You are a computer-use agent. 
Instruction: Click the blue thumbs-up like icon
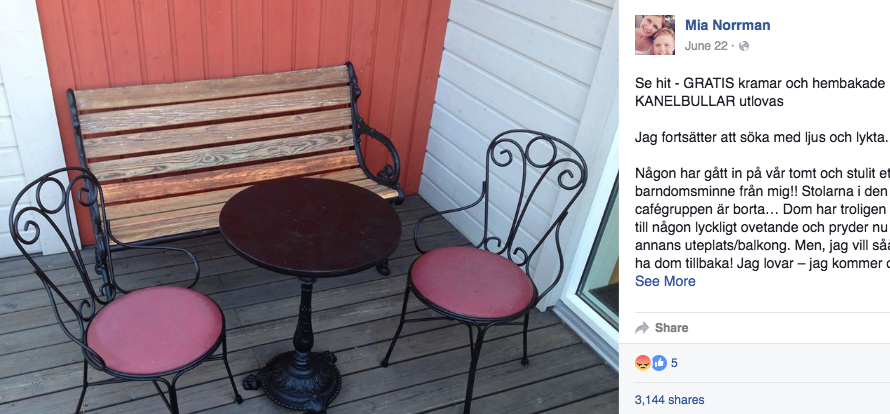(x=659, y=363)
